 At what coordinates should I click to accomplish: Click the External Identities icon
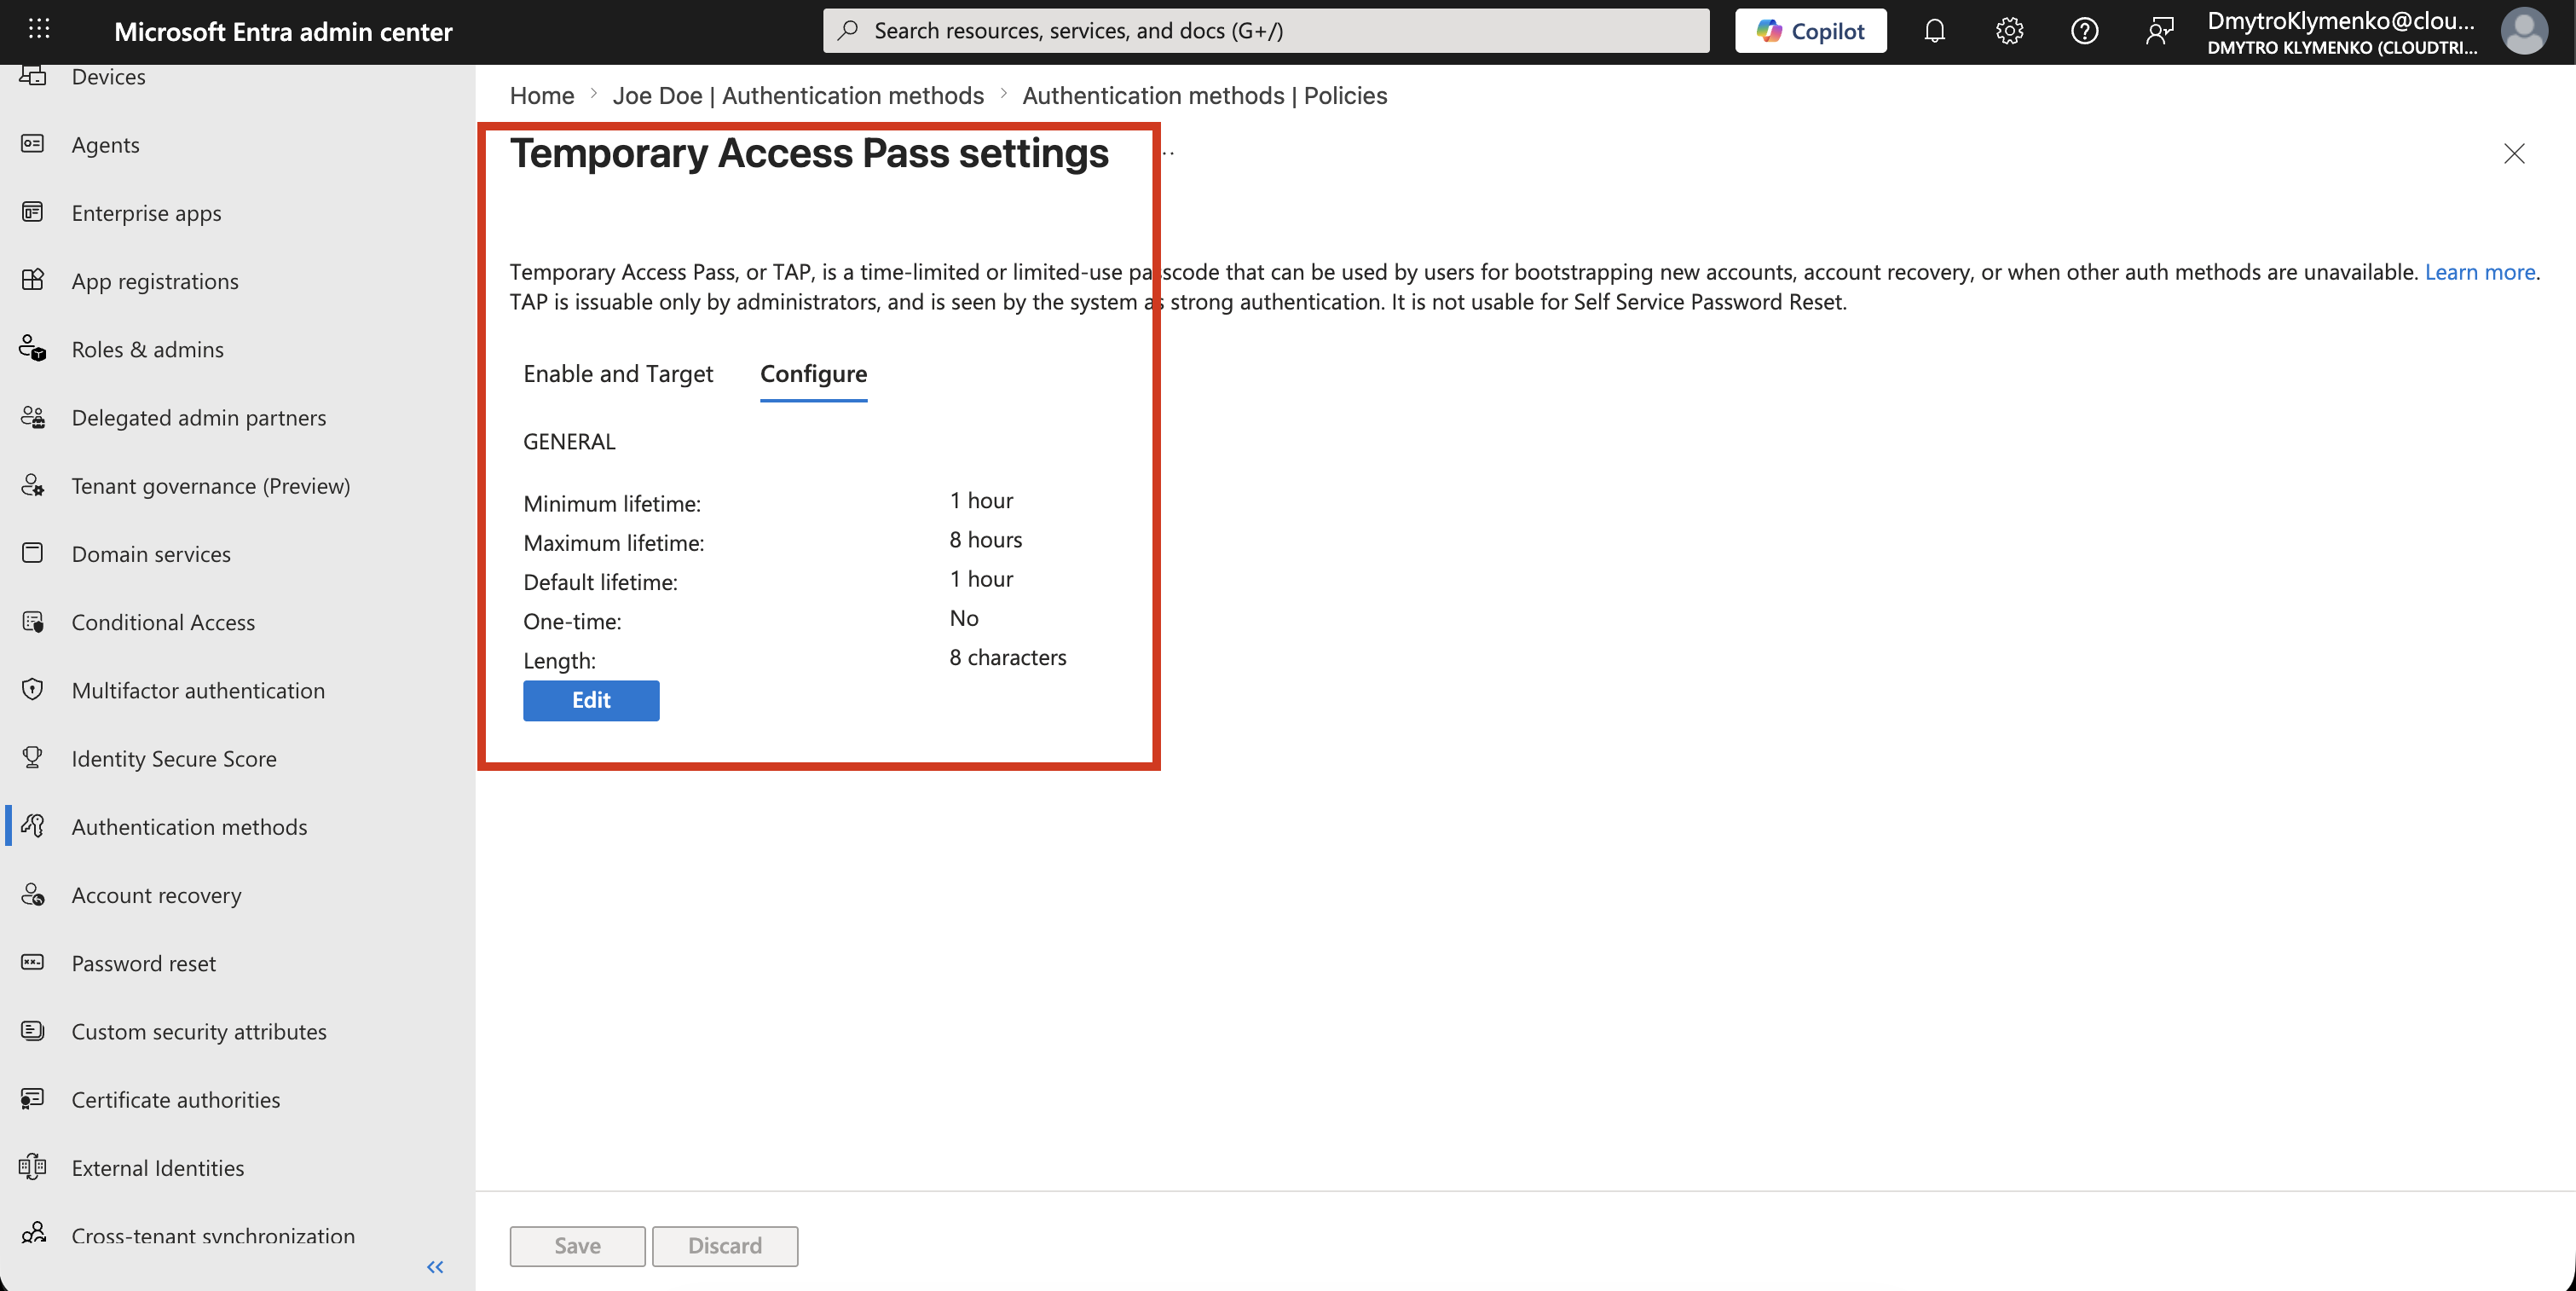coord(33,1167)
